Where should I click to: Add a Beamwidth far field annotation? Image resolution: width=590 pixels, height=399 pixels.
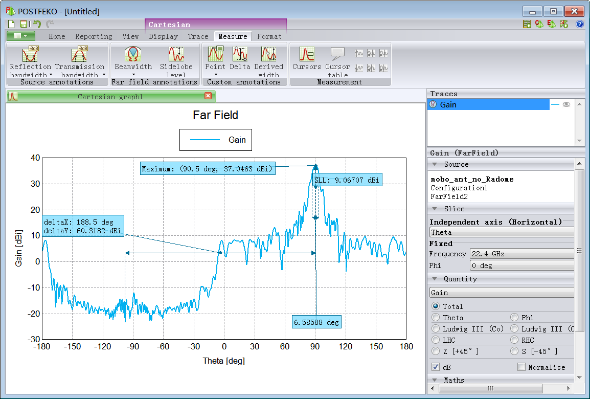[x=133, y=54]
